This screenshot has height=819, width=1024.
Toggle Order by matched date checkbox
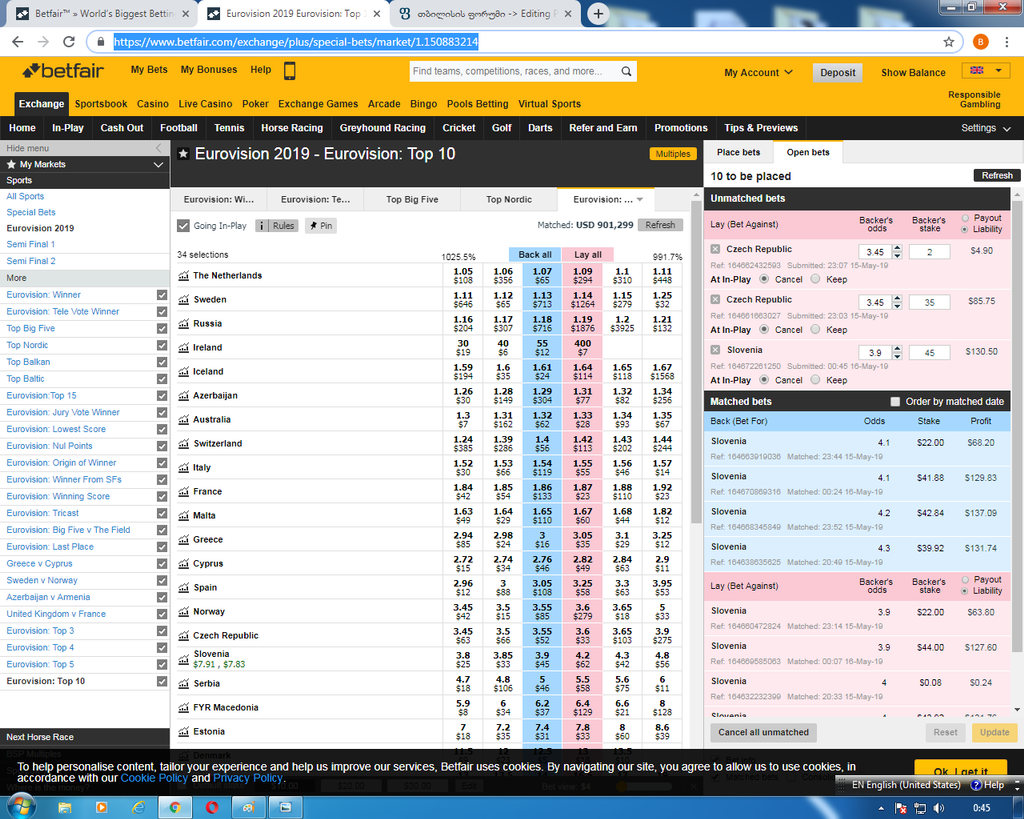click(x=895, y=402)
